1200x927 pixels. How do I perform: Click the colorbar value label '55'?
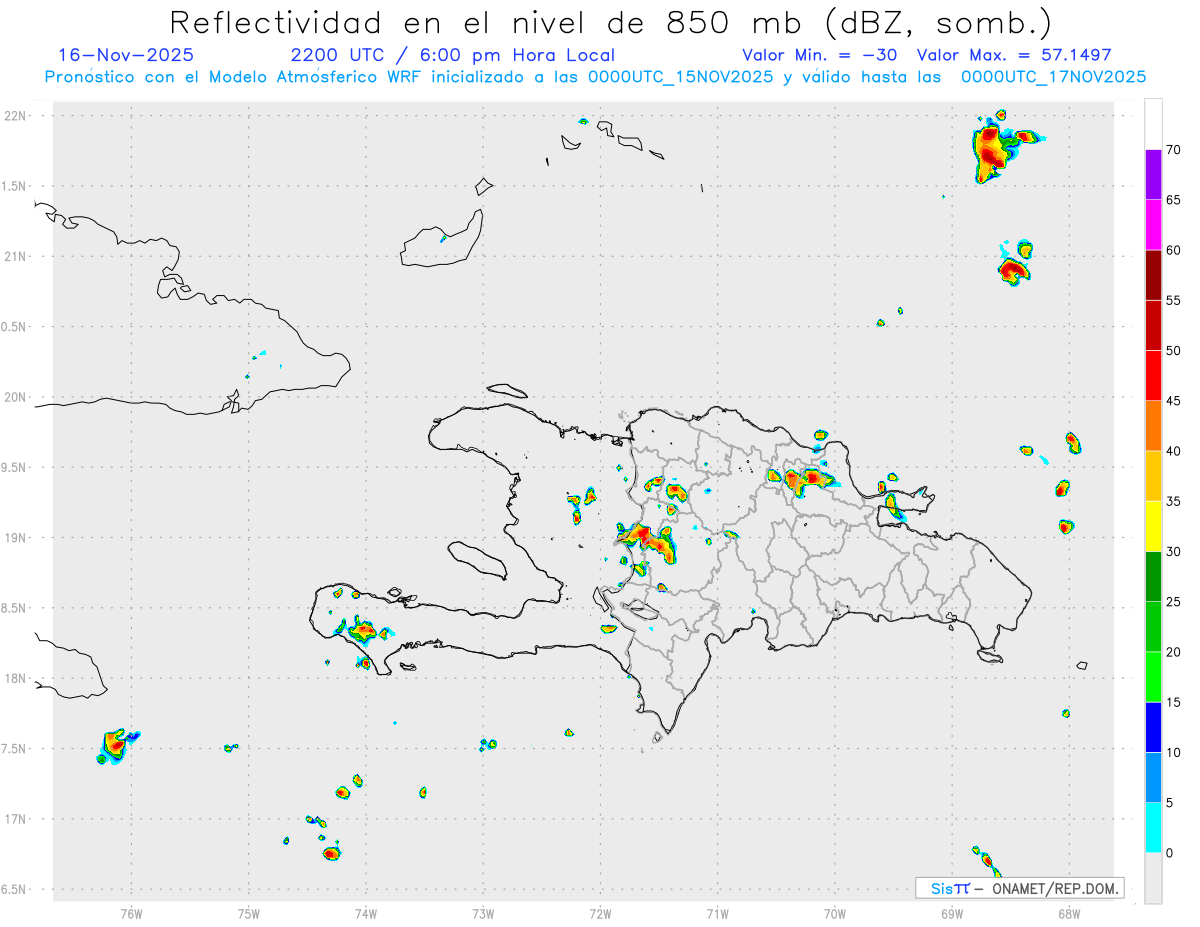1174,301
